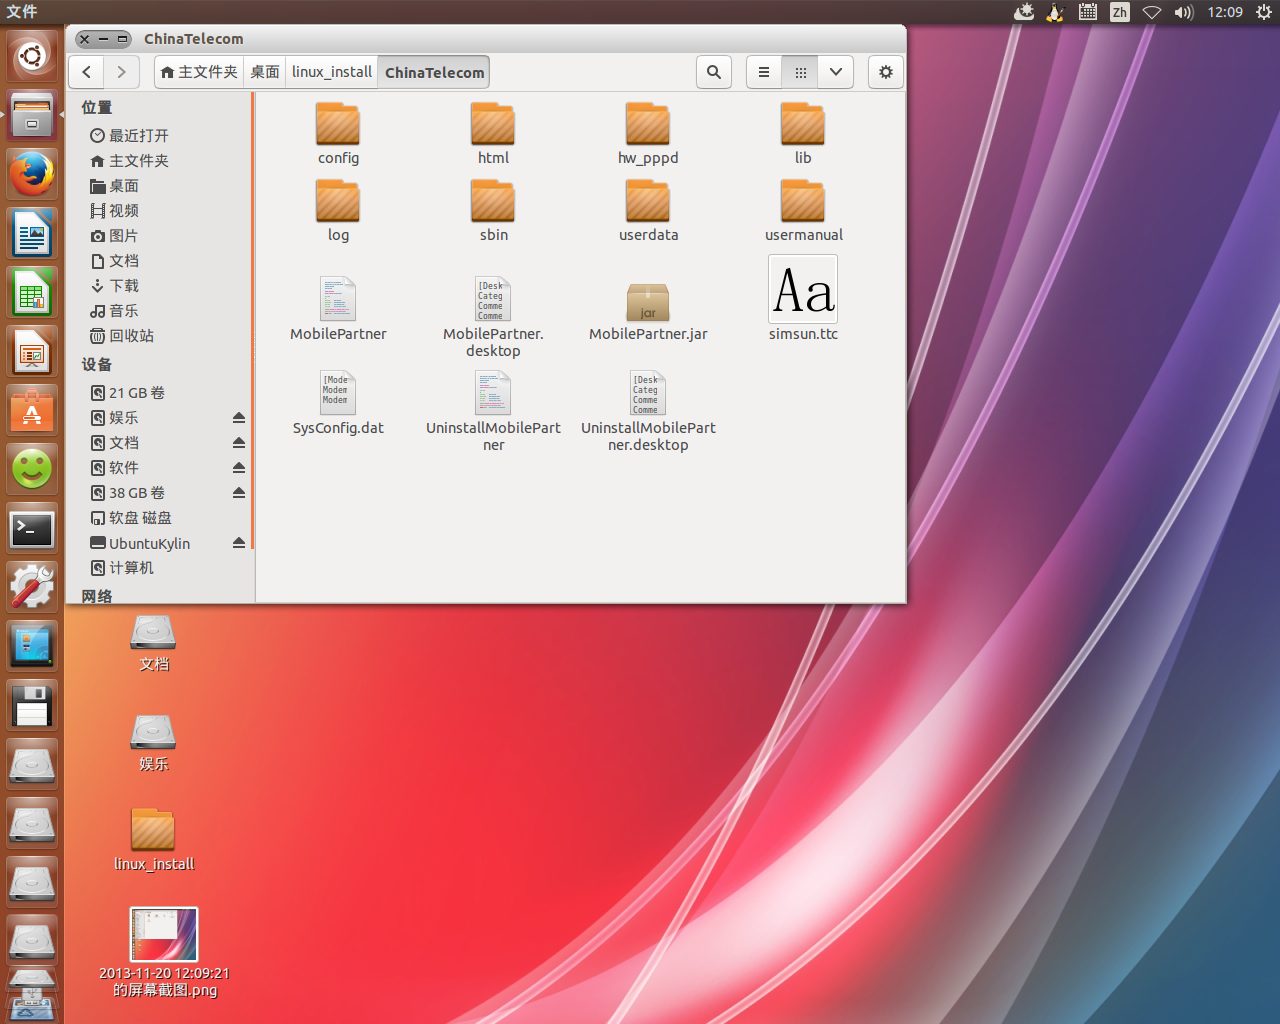
Task: Open the sound volume indicator
Action: [1184, 12]
